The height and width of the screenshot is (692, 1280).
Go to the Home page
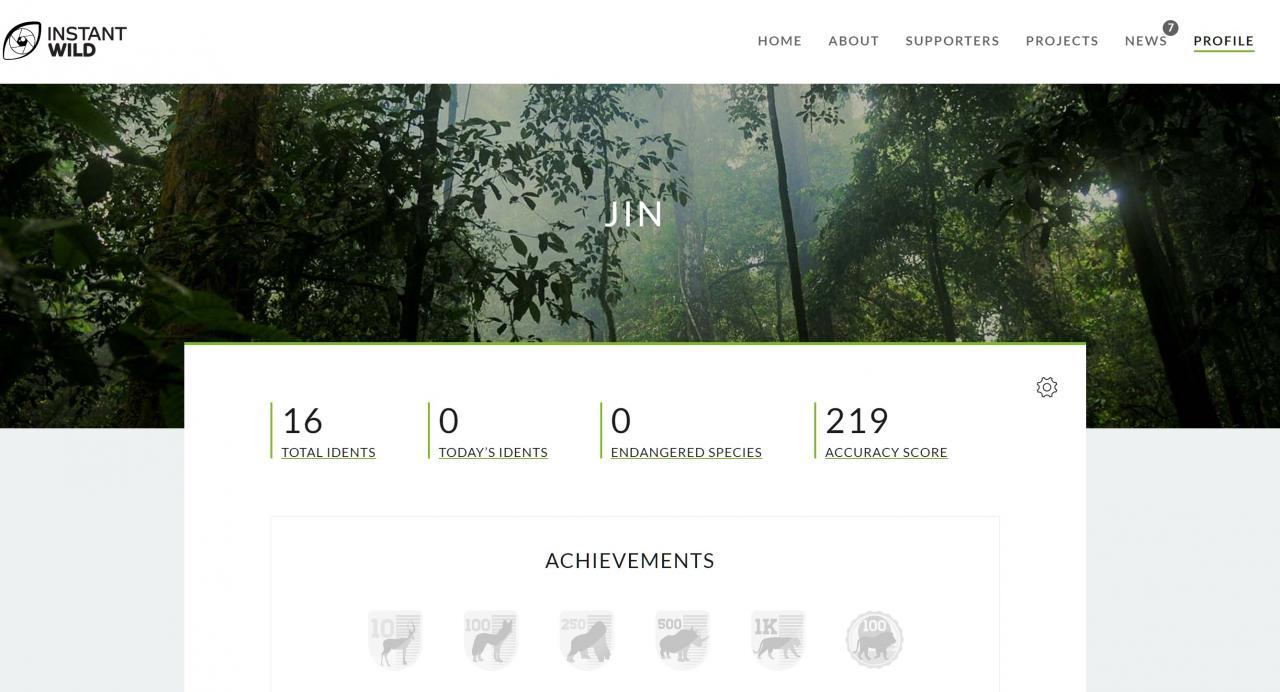click(x=780, y=41)
